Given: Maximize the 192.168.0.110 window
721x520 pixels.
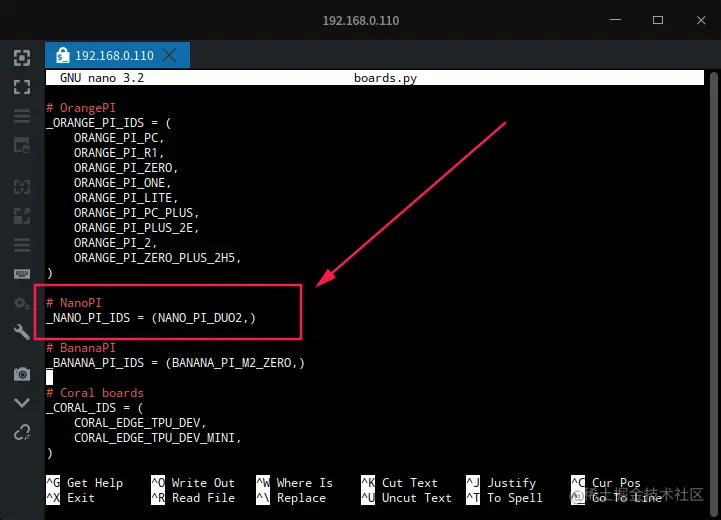Looking at the screenshot, I should coord(658,20).
